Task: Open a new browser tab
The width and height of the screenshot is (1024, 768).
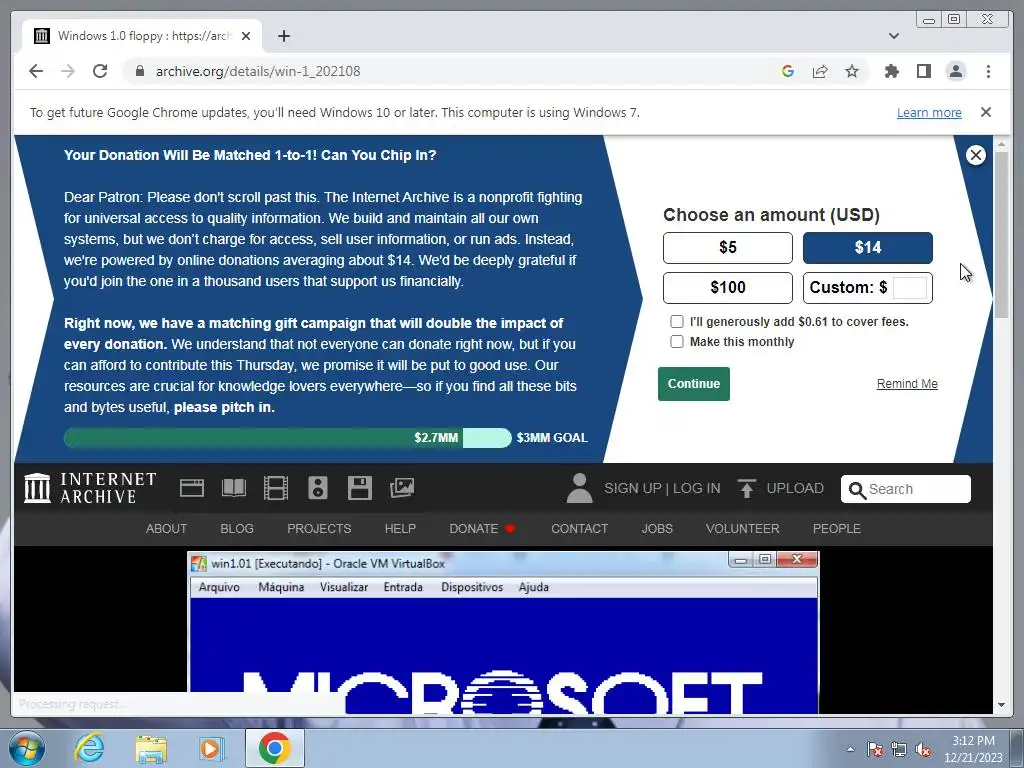Action: (283, 36)
